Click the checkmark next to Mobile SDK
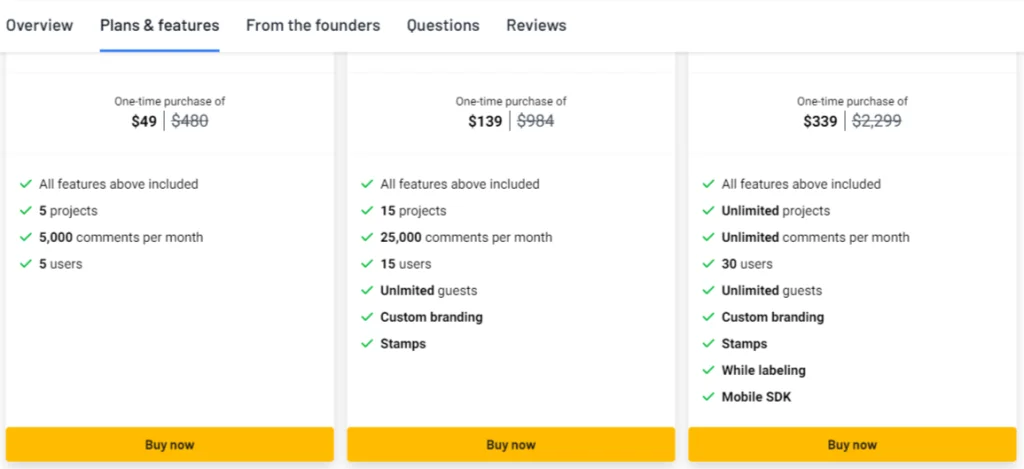This screenshot has height=469, width=1024. point(709,397)
